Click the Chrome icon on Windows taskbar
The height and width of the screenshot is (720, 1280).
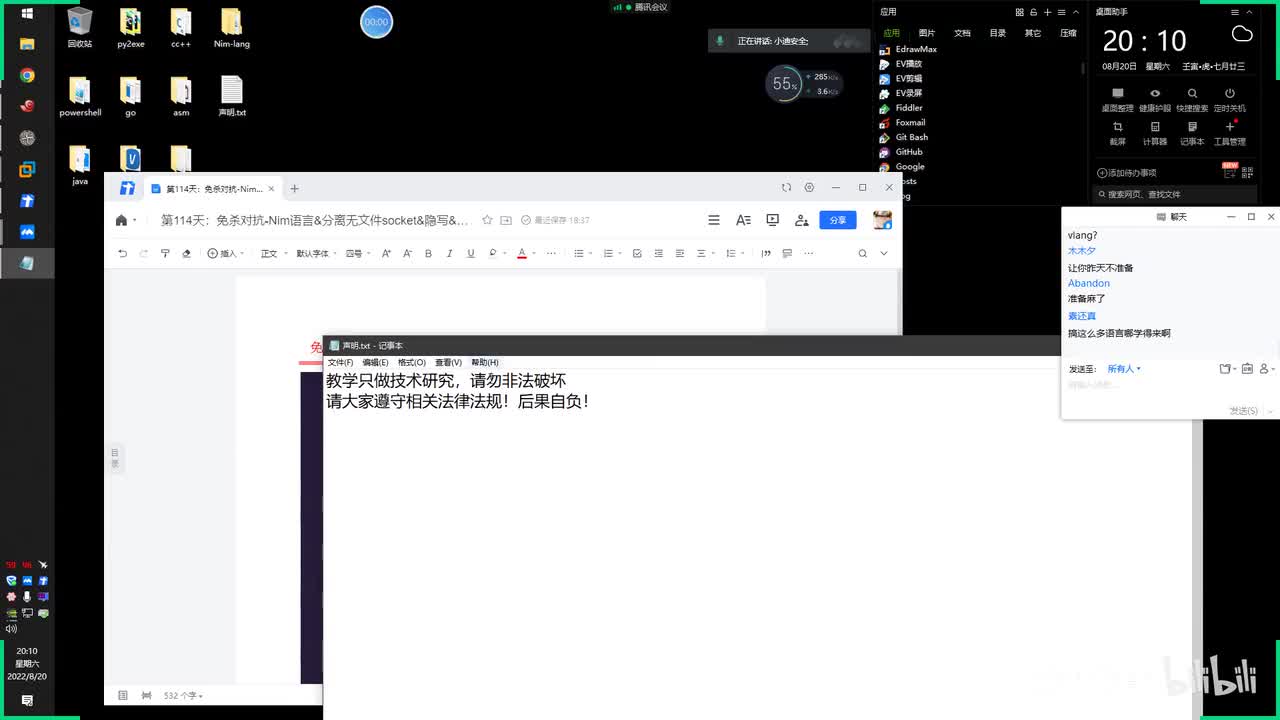[27, 76]
